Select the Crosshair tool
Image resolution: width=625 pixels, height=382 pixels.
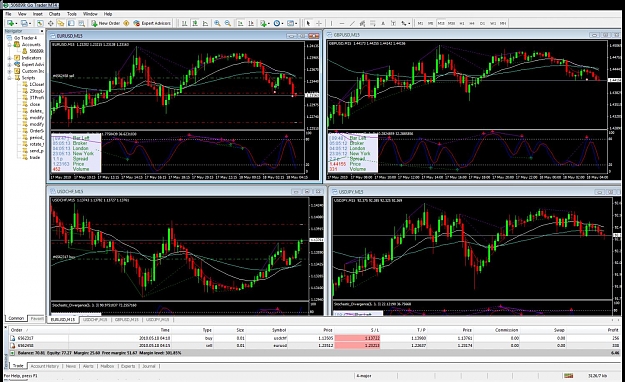pos(318,24)
